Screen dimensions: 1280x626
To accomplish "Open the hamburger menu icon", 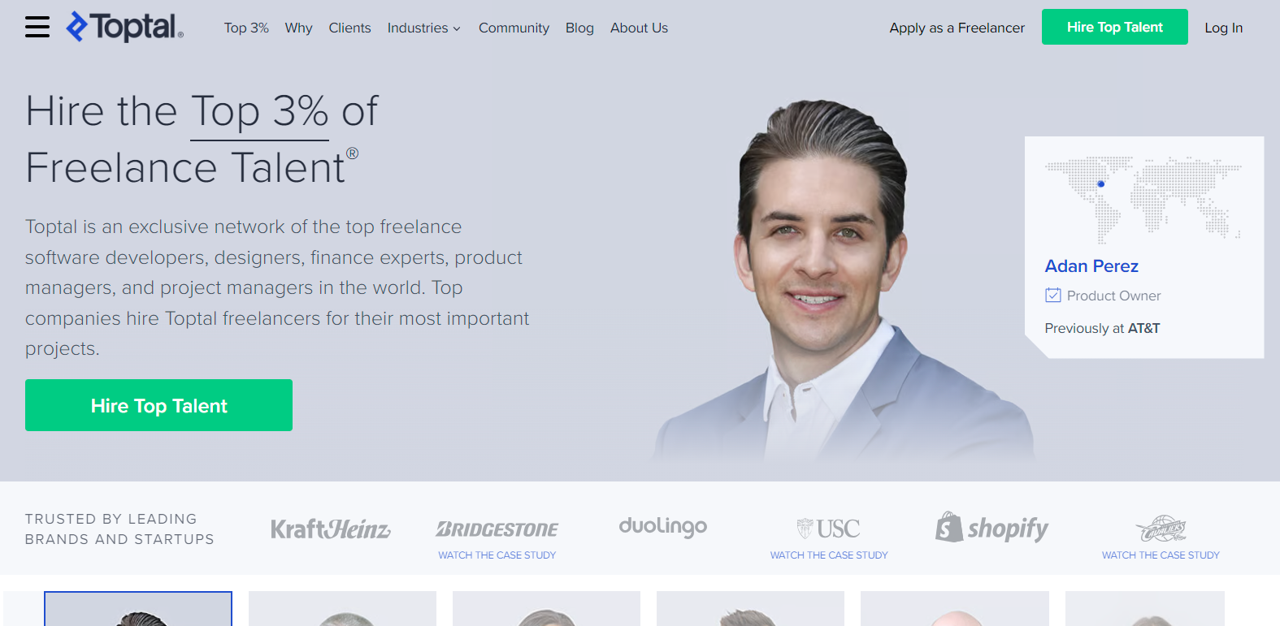I will (x=37, y=27).
